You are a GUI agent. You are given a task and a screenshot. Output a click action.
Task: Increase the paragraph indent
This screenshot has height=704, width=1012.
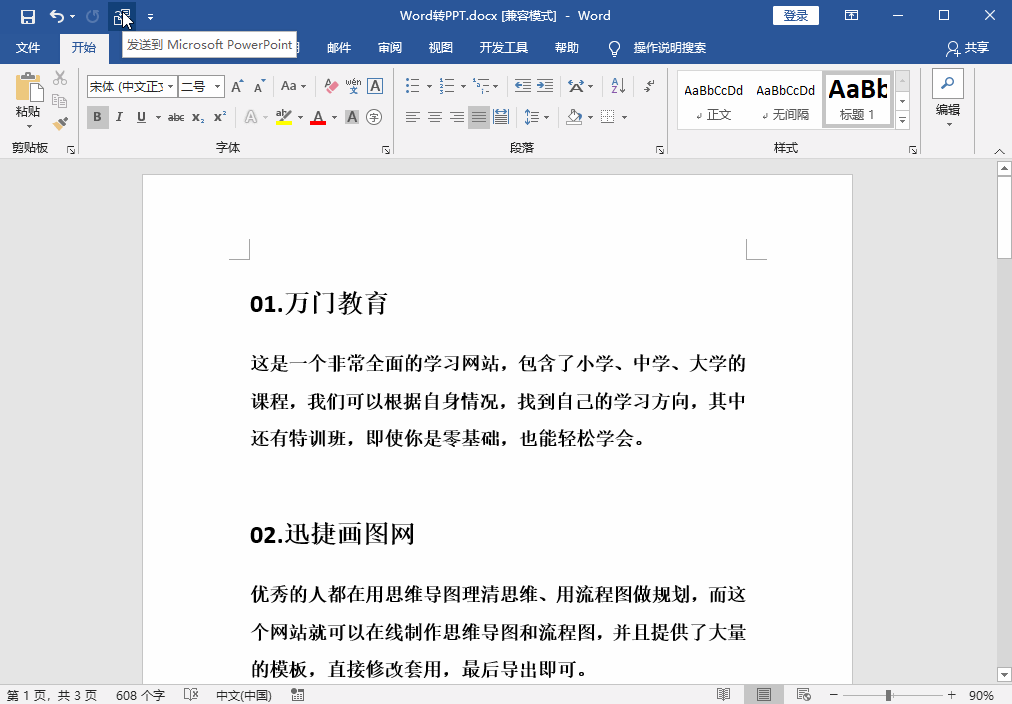pos(545,86)
